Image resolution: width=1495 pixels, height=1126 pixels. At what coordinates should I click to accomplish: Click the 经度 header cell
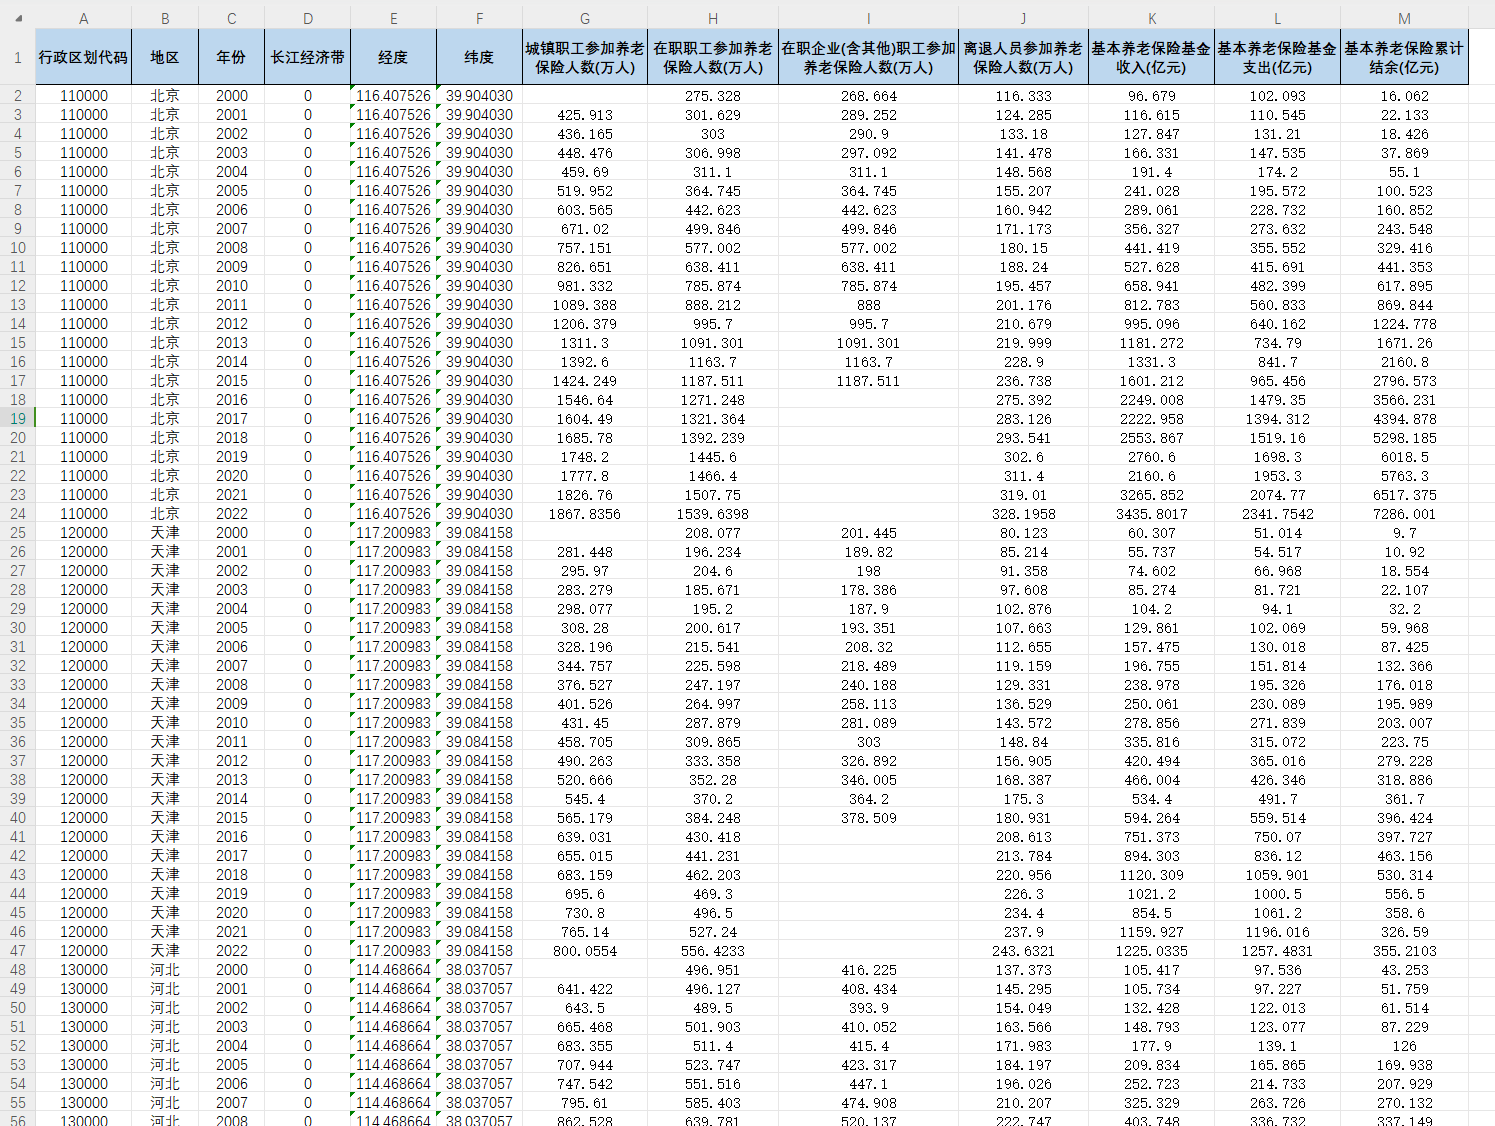point(393,57)
